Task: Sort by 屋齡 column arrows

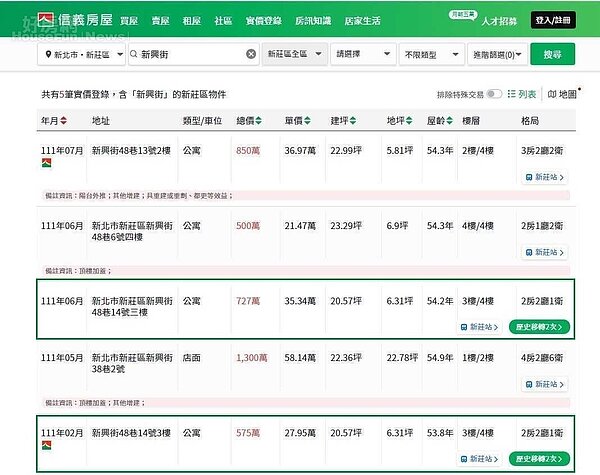Action: pyautogui.click(x=450, y=121)
